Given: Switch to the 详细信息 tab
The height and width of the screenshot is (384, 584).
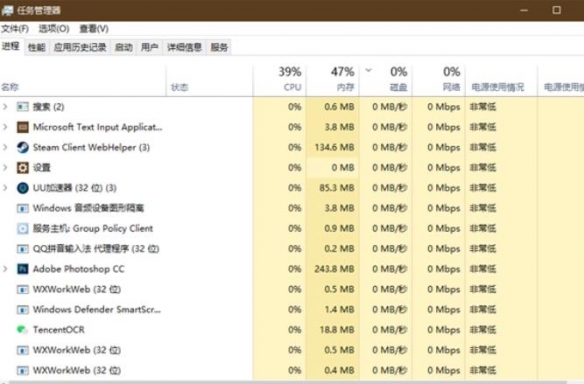Looking at the screenshot, I should click(184, 47).
